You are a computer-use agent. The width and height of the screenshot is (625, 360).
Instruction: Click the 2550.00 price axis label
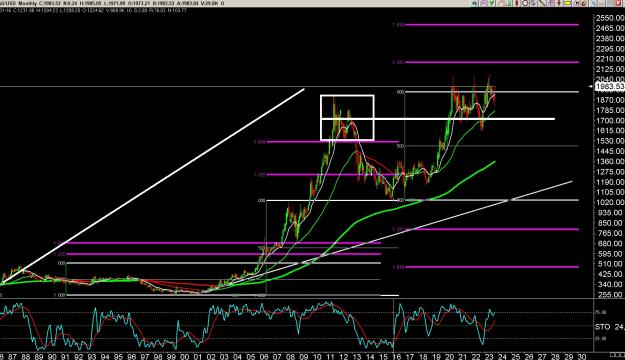(x=610, y=18)
